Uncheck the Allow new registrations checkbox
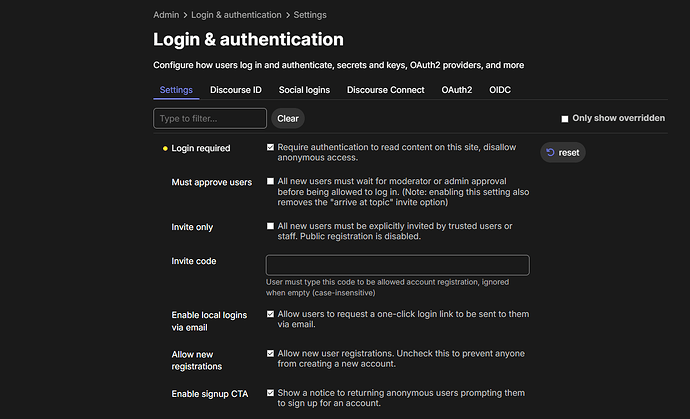Image resolution: width=690 pixels, height=419 pixels. (270, 353)
